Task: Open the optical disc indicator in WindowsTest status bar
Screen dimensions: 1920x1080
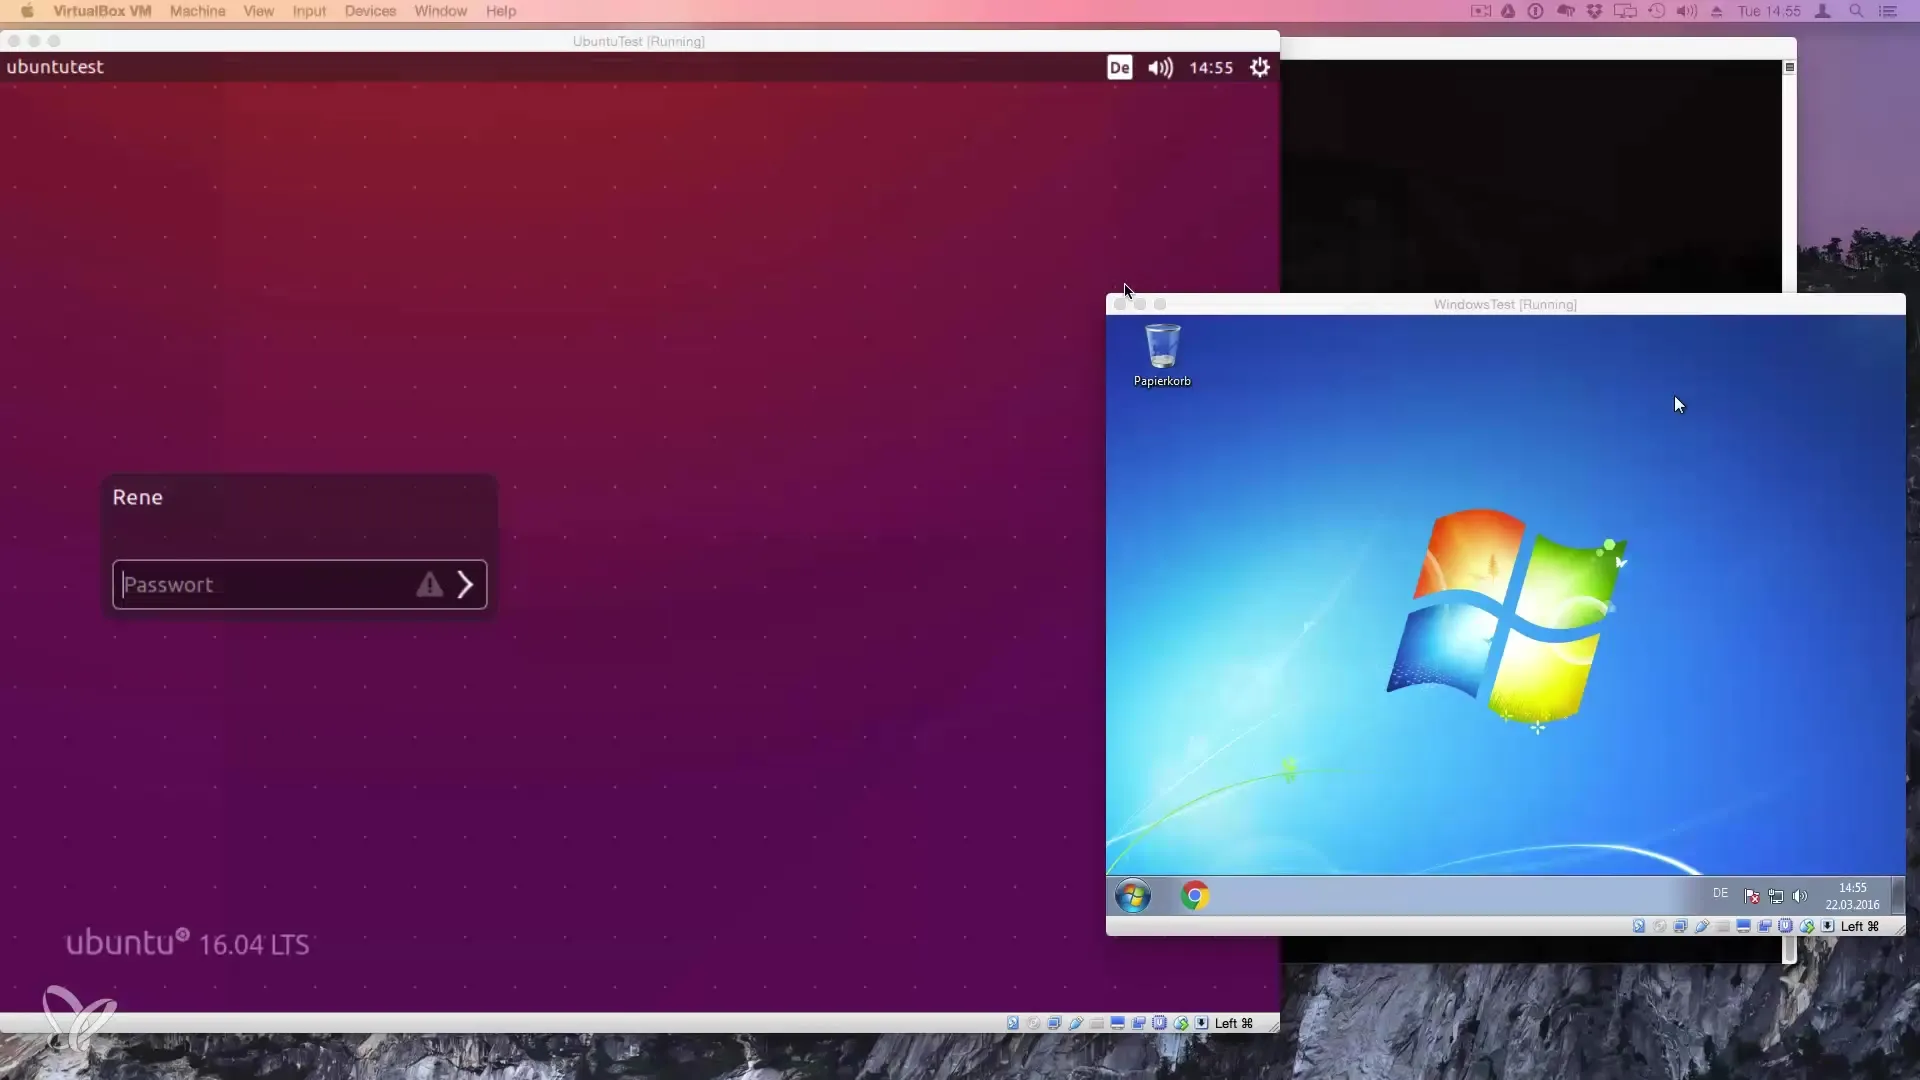Action: [1659, 926]
